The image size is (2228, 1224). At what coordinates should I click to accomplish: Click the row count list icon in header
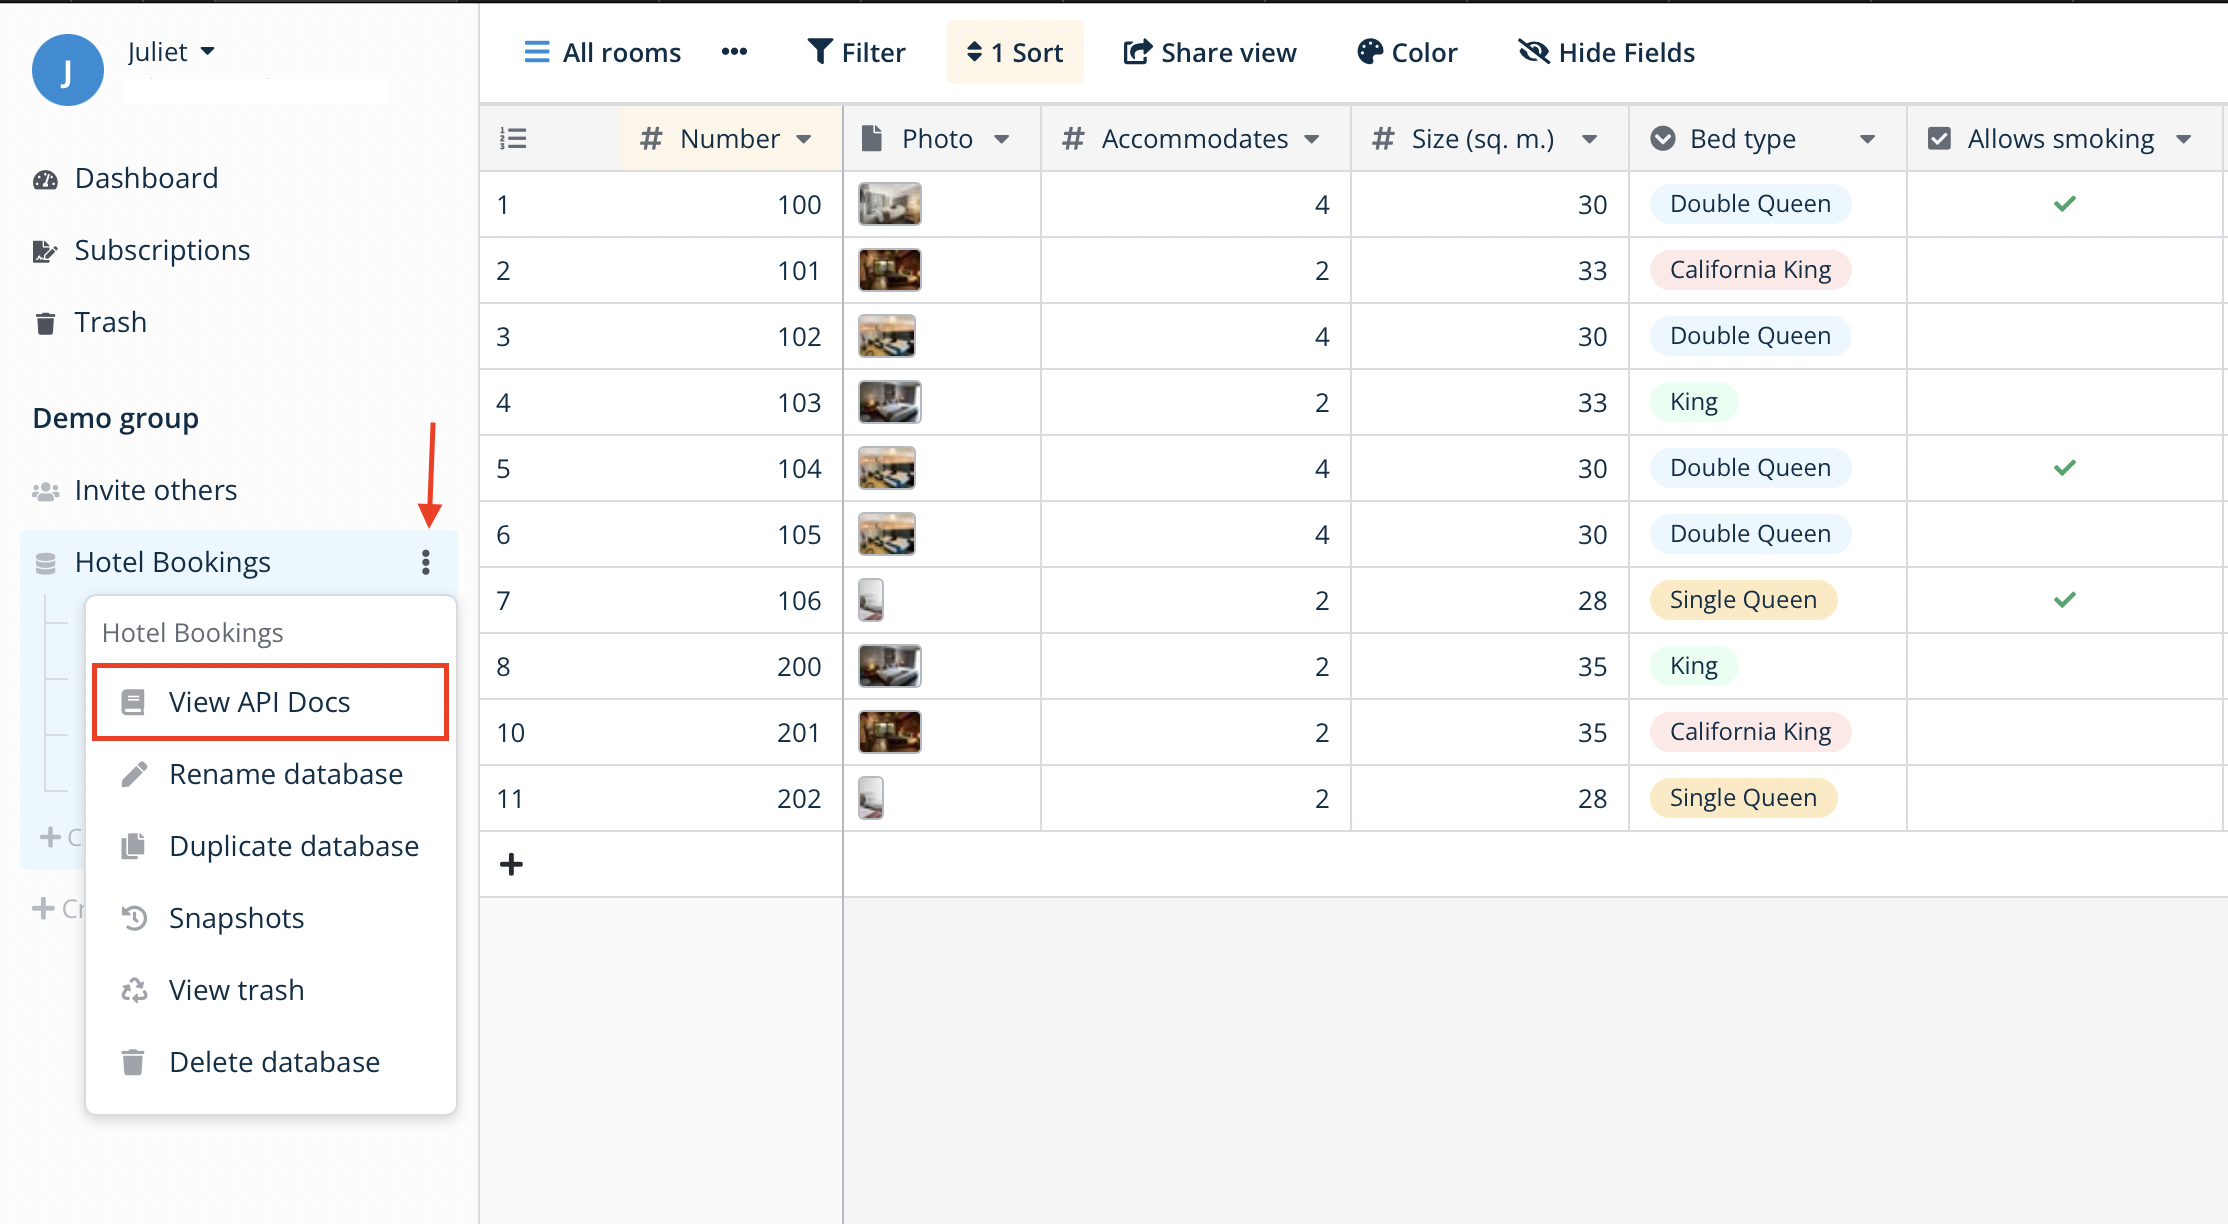[513, 139]
